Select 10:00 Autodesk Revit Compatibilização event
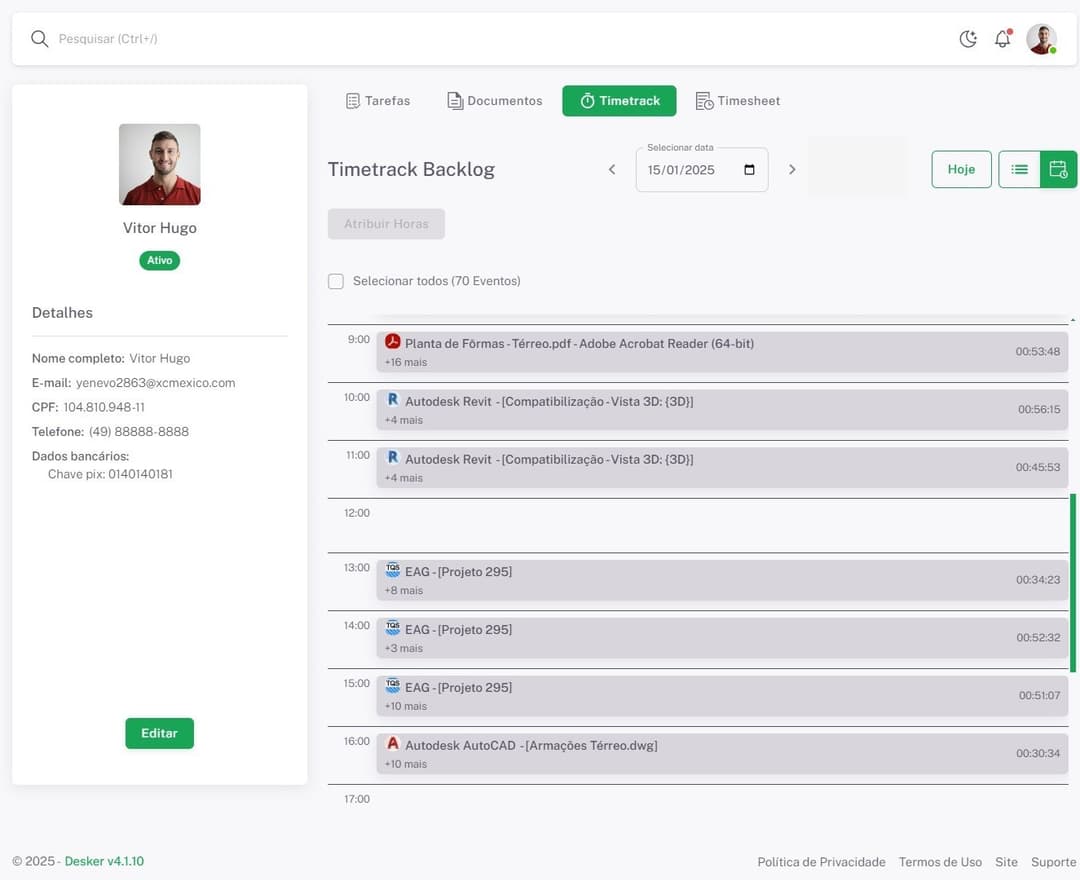This screenshot has width=1080, height=880. click(x=722, y=410)
